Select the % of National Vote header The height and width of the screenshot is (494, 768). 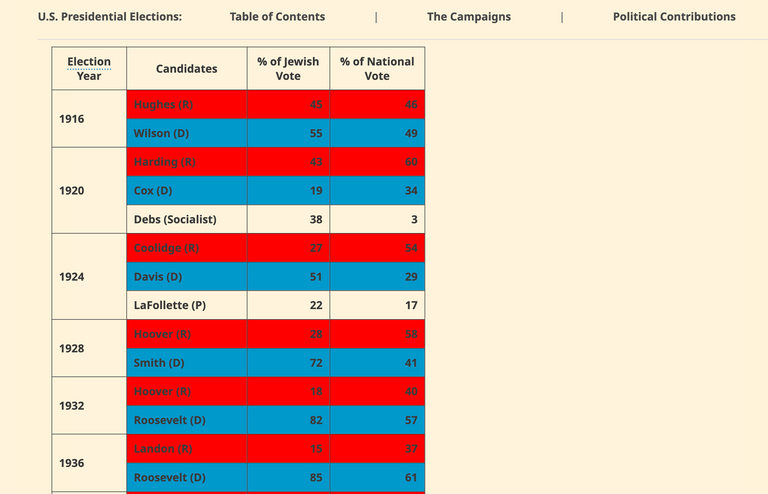tap(377, 69)
